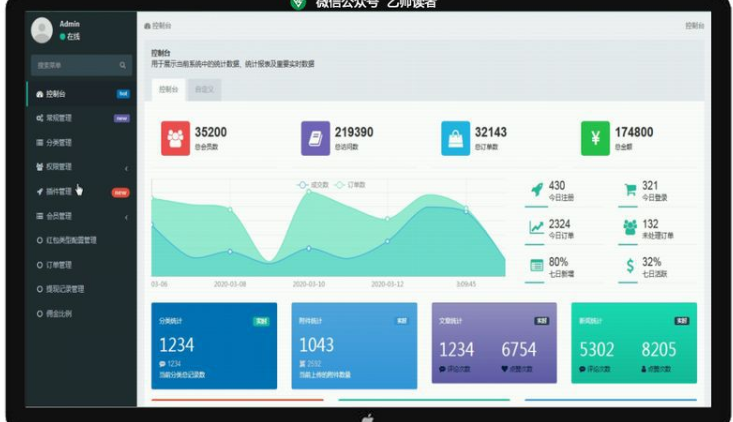Click the 2020-03-08 date label on chart
Viewport: 733px width, 422px height.
230,284
